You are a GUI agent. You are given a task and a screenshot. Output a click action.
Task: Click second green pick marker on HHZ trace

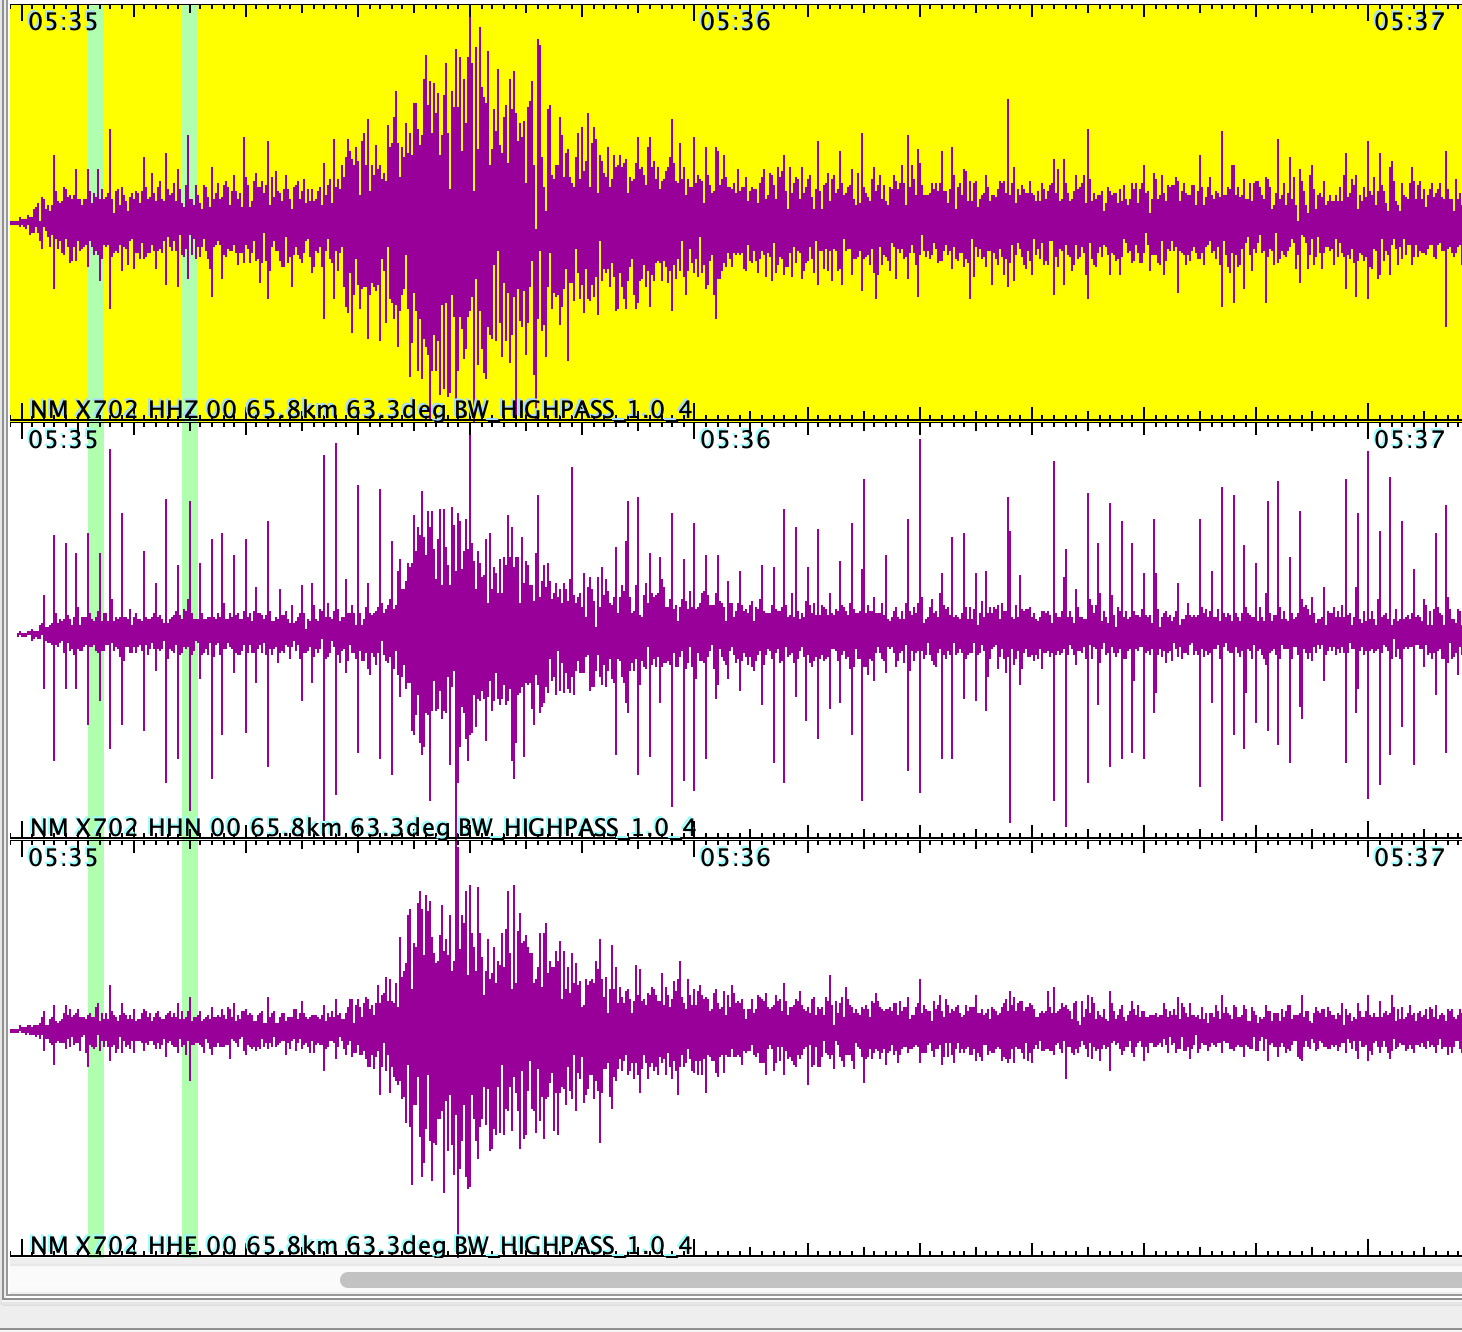click(190, 213)
